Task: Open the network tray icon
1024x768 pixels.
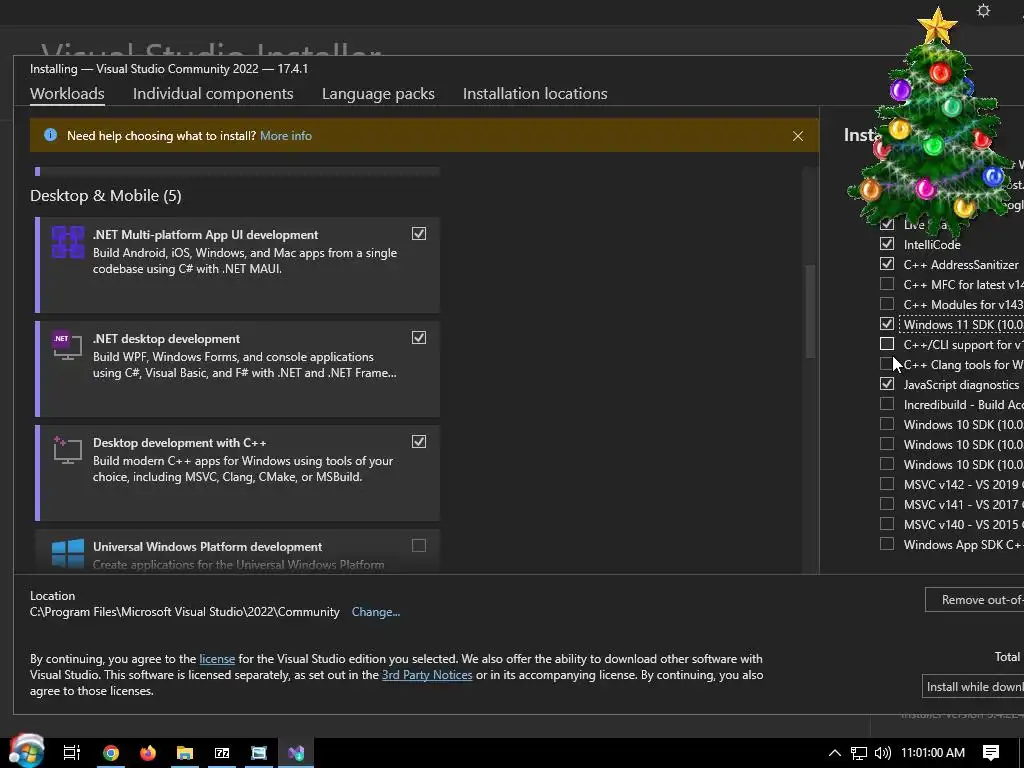Action: click(859, 753)
